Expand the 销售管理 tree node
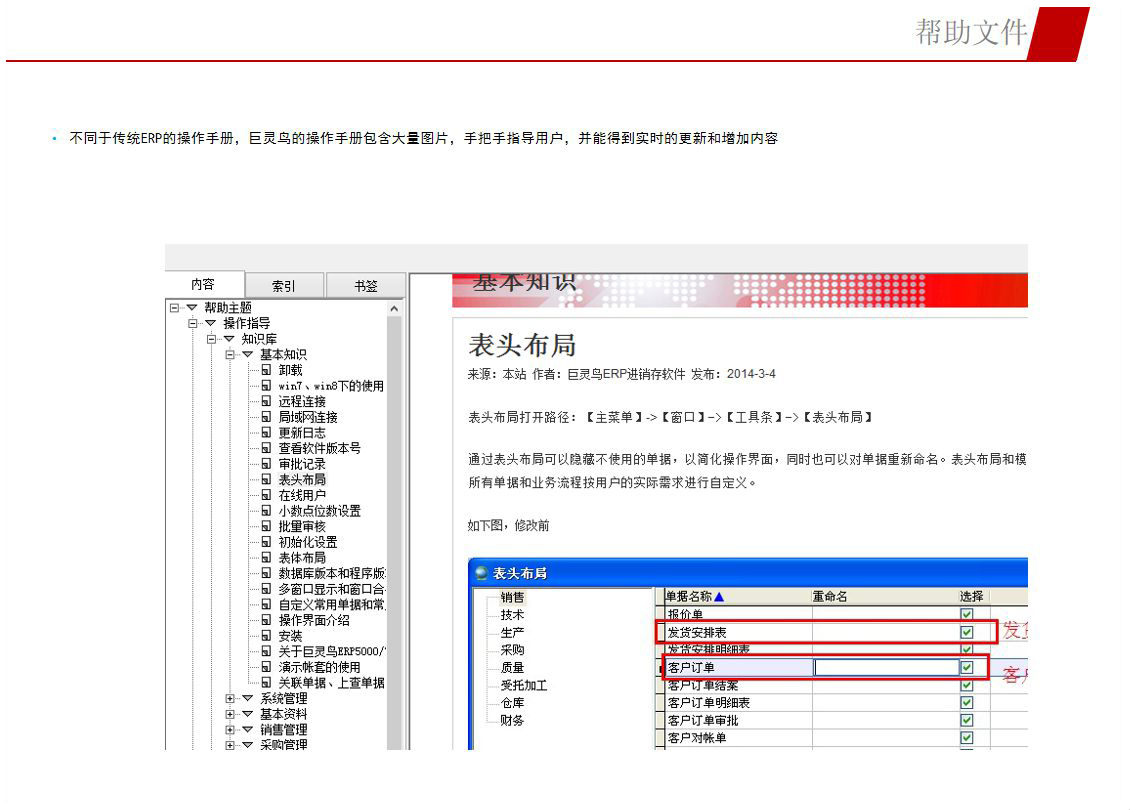The width and height of the screenshot is (1130, 810). [230, 730]
